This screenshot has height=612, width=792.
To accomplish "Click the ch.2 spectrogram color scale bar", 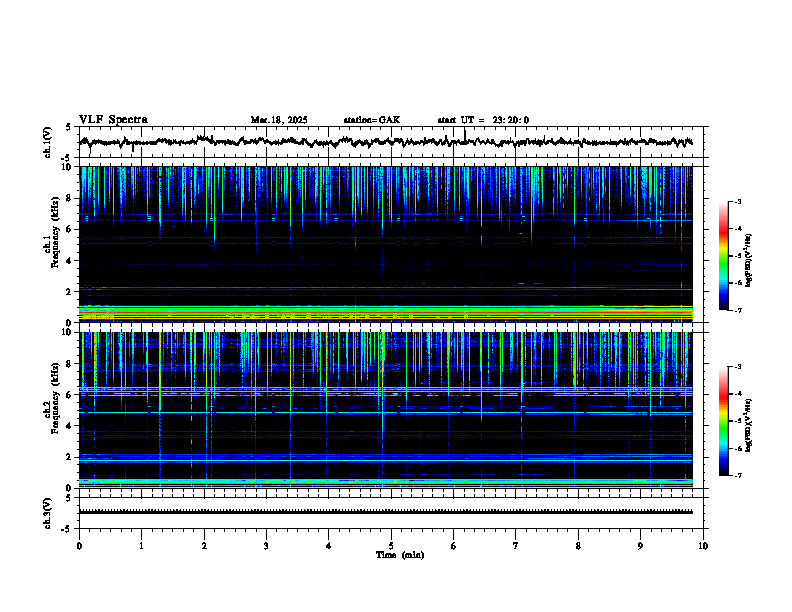I will (x=723, y=421).
